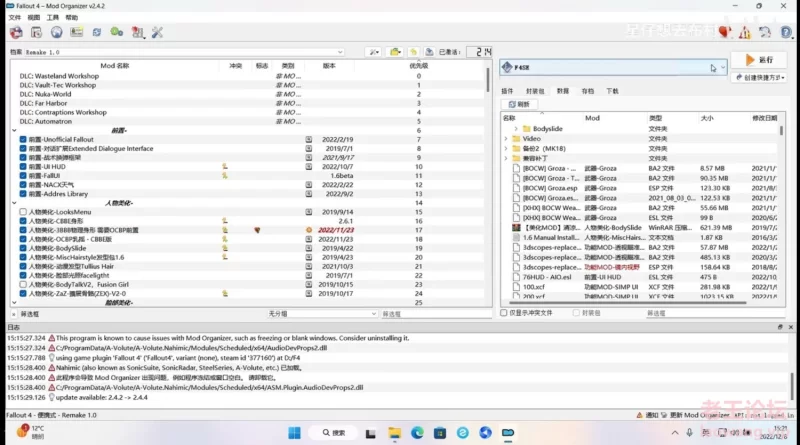Click the 运行 run button

(x=759, y=60)
